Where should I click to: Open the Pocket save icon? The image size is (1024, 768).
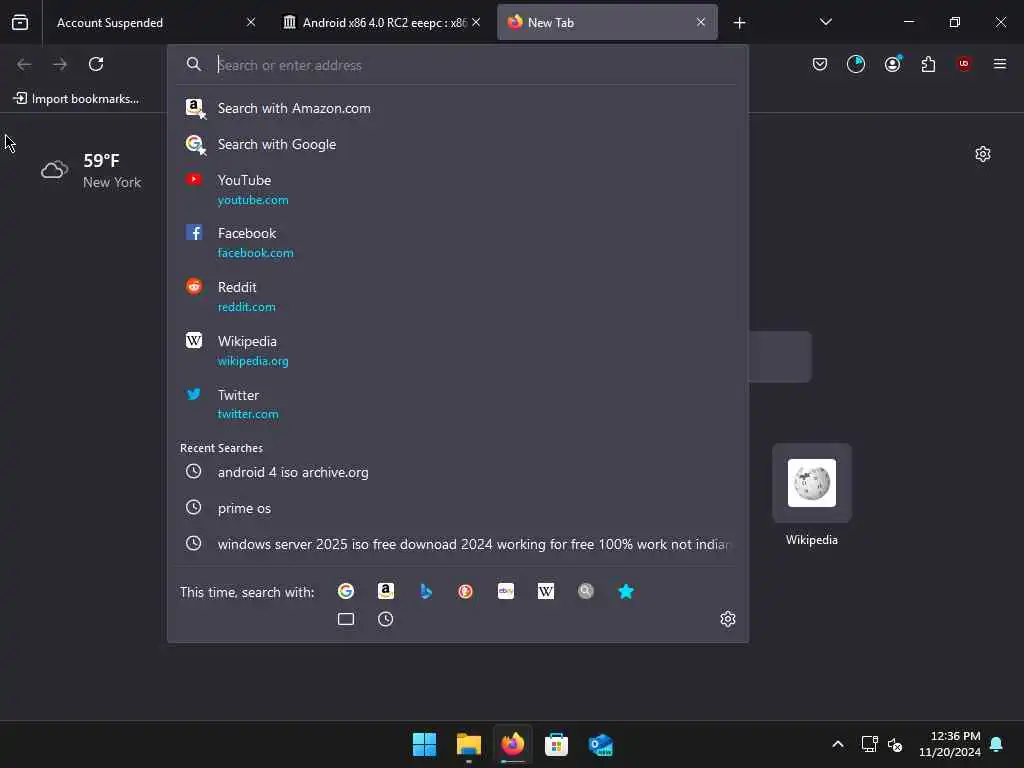(x=820, y=64)
